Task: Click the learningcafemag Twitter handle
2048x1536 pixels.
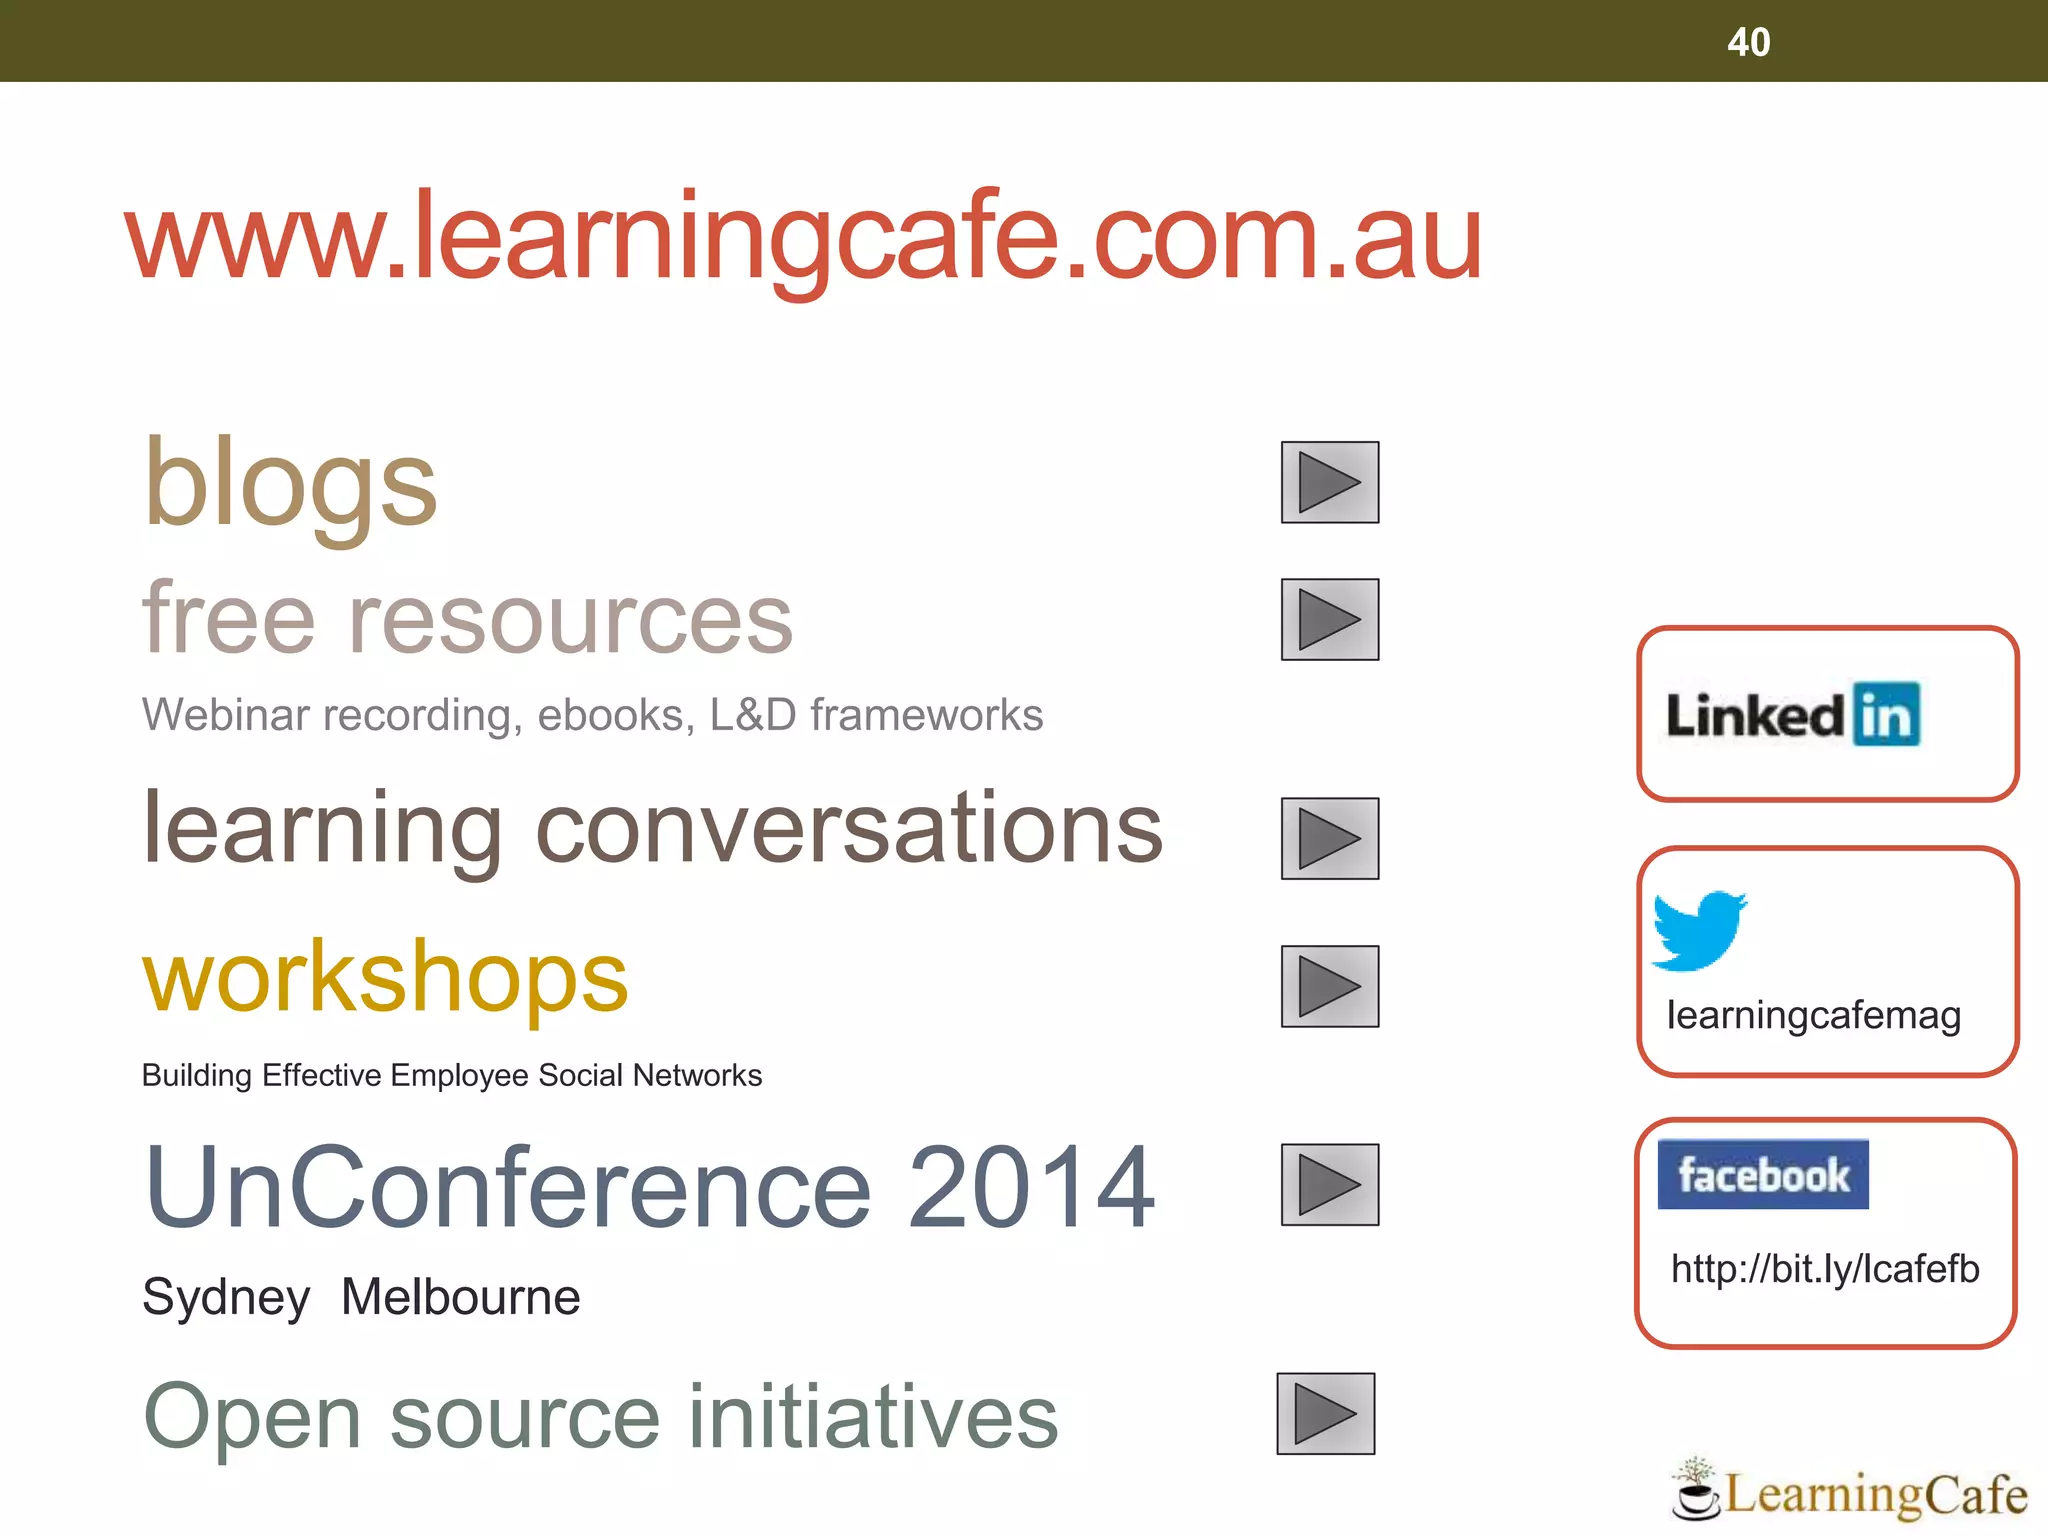Action: [1814, 1015]
